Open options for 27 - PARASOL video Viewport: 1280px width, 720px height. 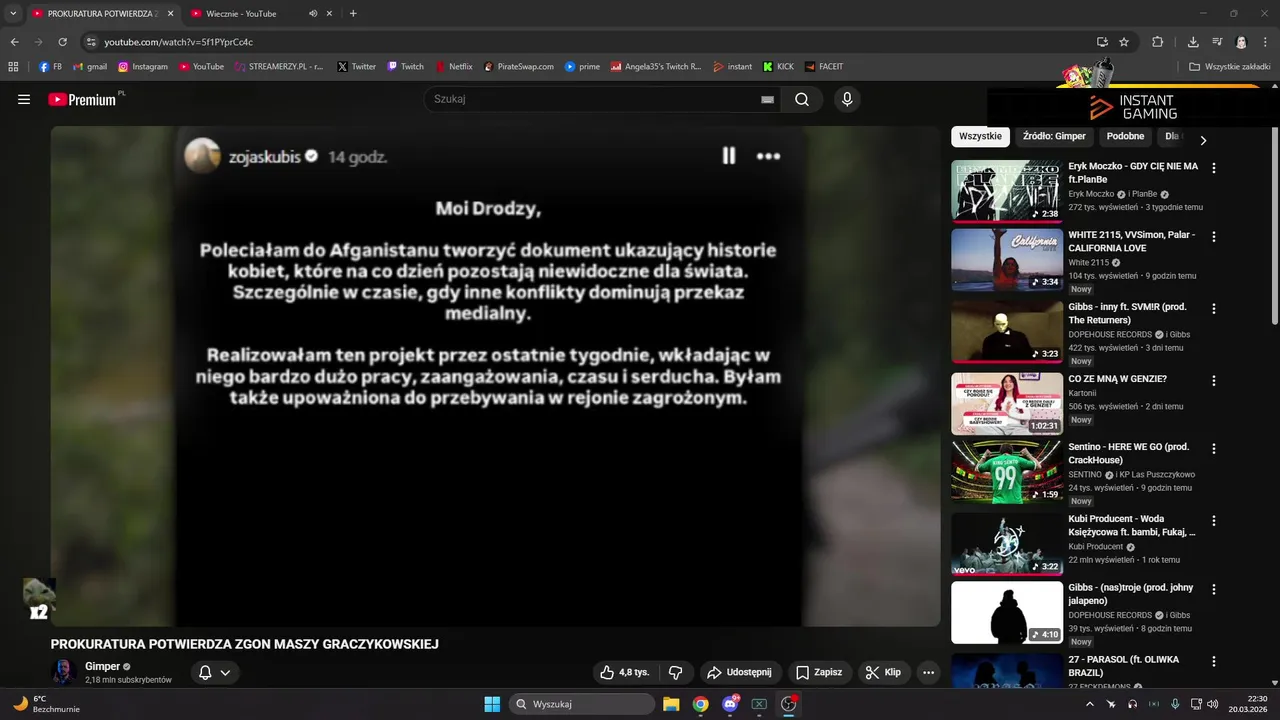pyautogui.click(x=1214, y=661)
